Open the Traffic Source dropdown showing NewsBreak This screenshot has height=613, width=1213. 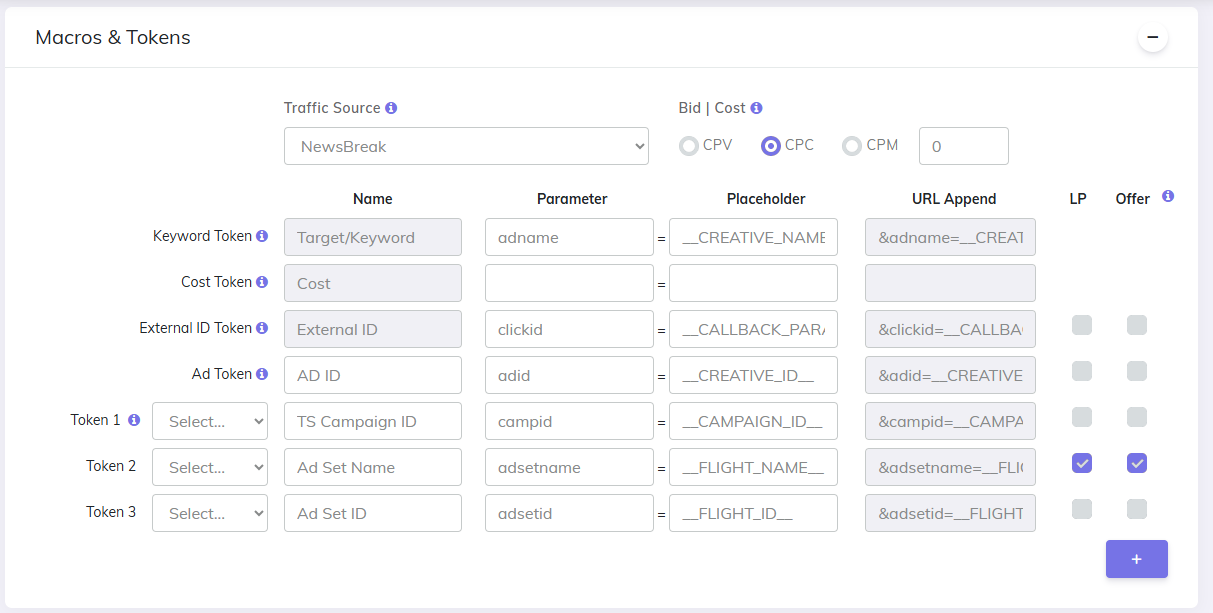click(x=466, y=145)
